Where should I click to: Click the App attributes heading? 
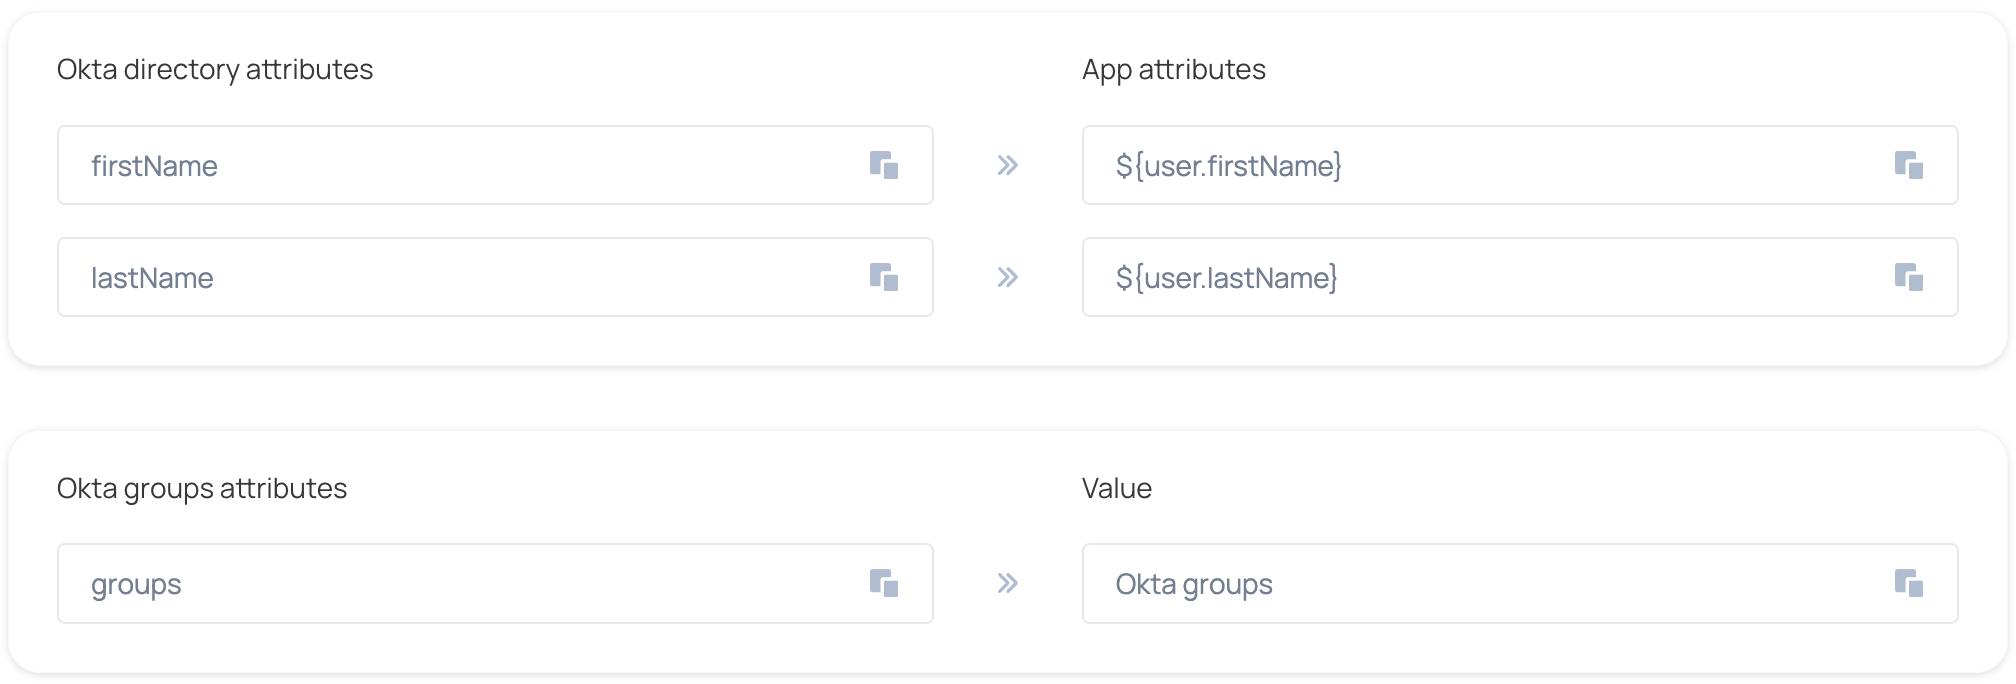tap(1173, 69)
